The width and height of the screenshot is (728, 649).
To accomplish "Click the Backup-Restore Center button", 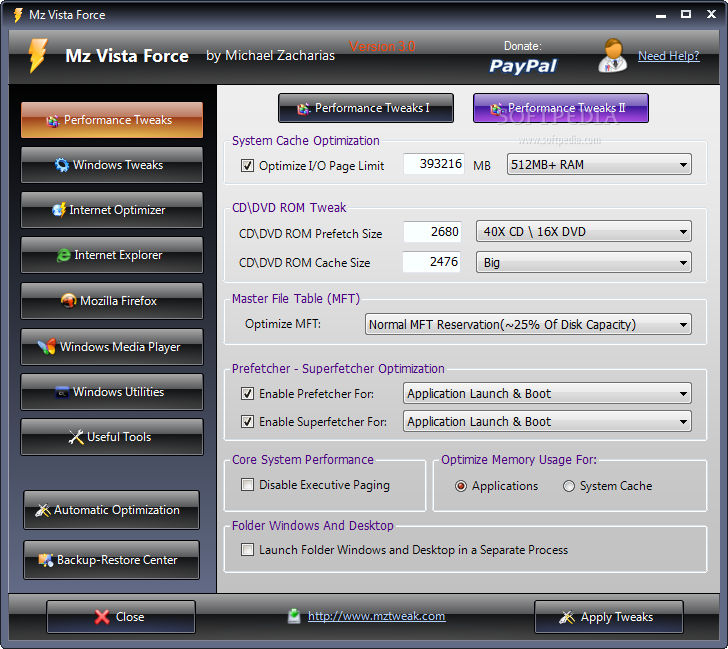I will coord(111,560).
